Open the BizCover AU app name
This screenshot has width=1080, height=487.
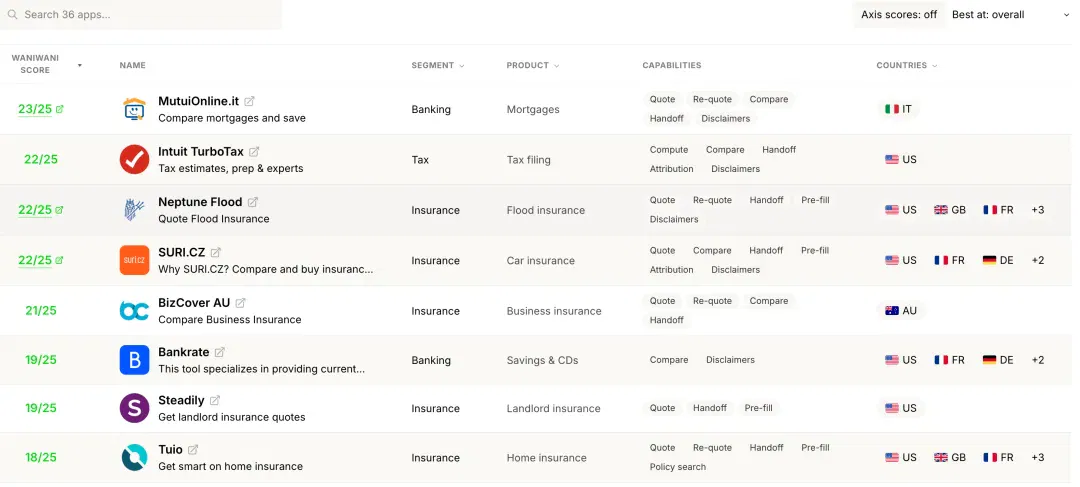[194, 303]
